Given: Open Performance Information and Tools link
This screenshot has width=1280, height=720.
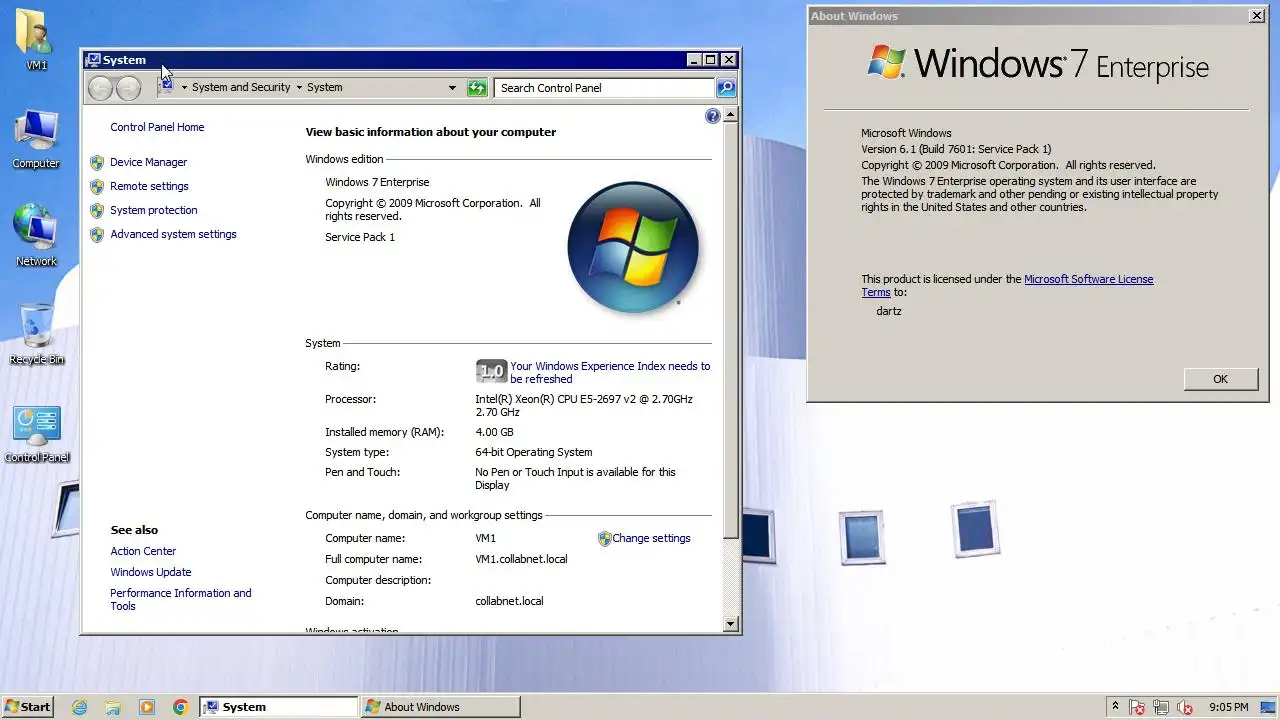Looking at the screenshot, I should click(181, 599).
